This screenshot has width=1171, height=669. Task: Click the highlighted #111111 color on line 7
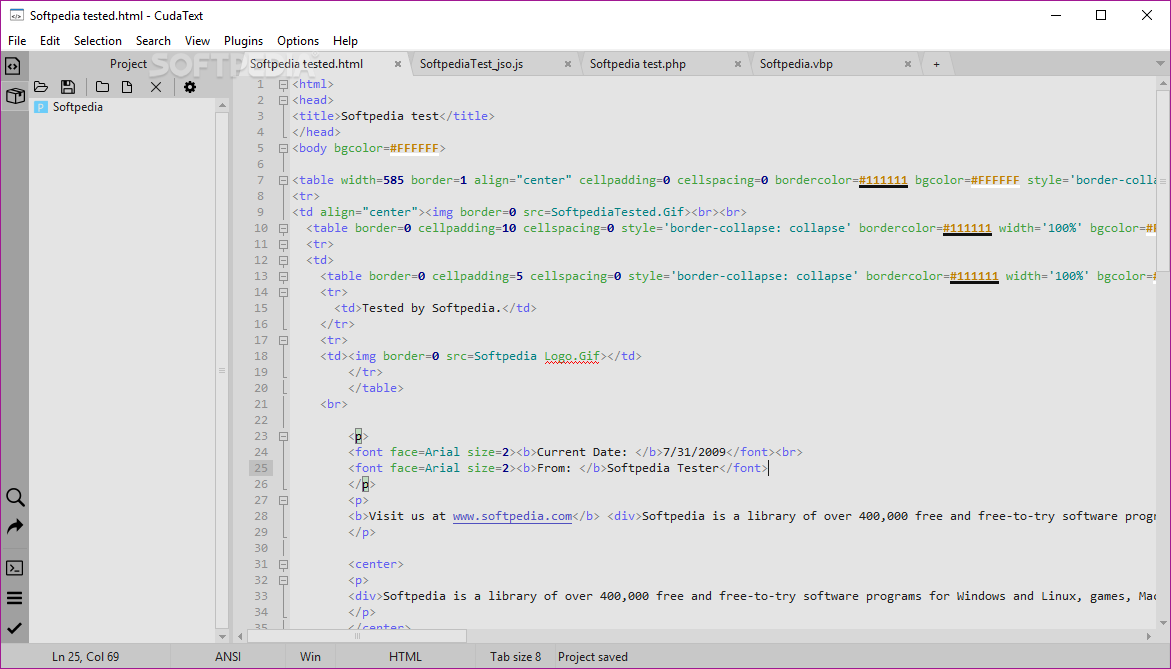[x=883, y=180]
